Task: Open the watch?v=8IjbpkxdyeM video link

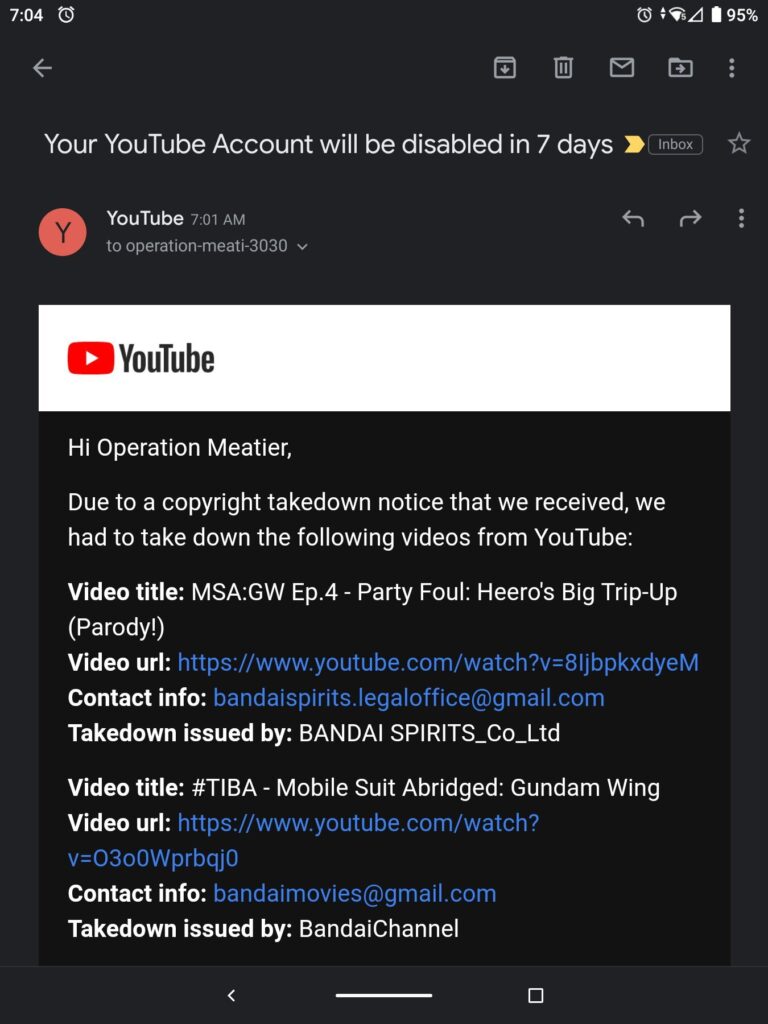Action: point(438,662)
